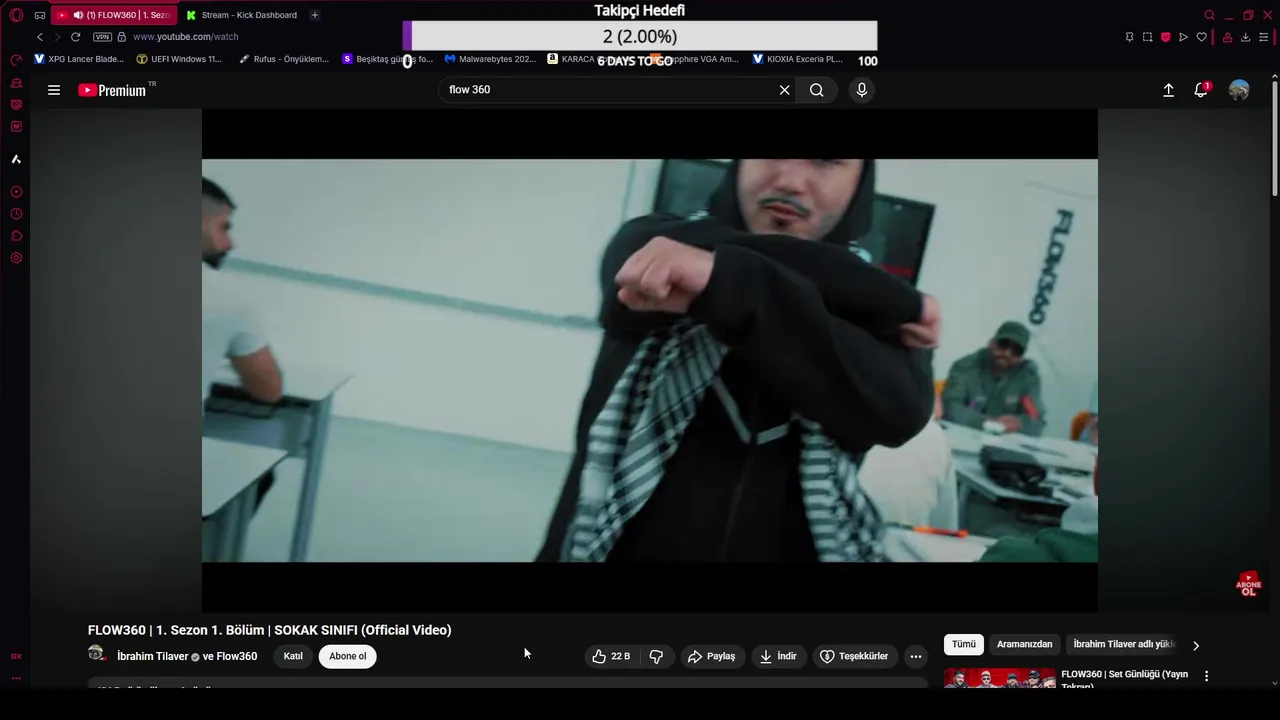Click the Katıl join button
Viewport: 1280px width, 720px height.
tap(293, 656)
